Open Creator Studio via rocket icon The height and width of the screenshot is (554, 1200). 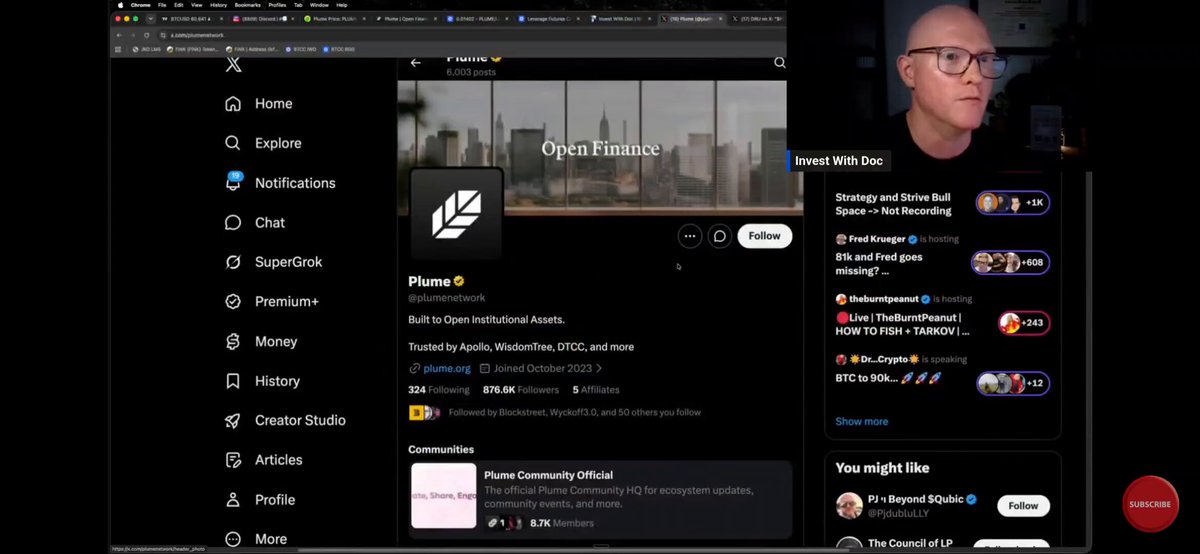coord(233,420)
